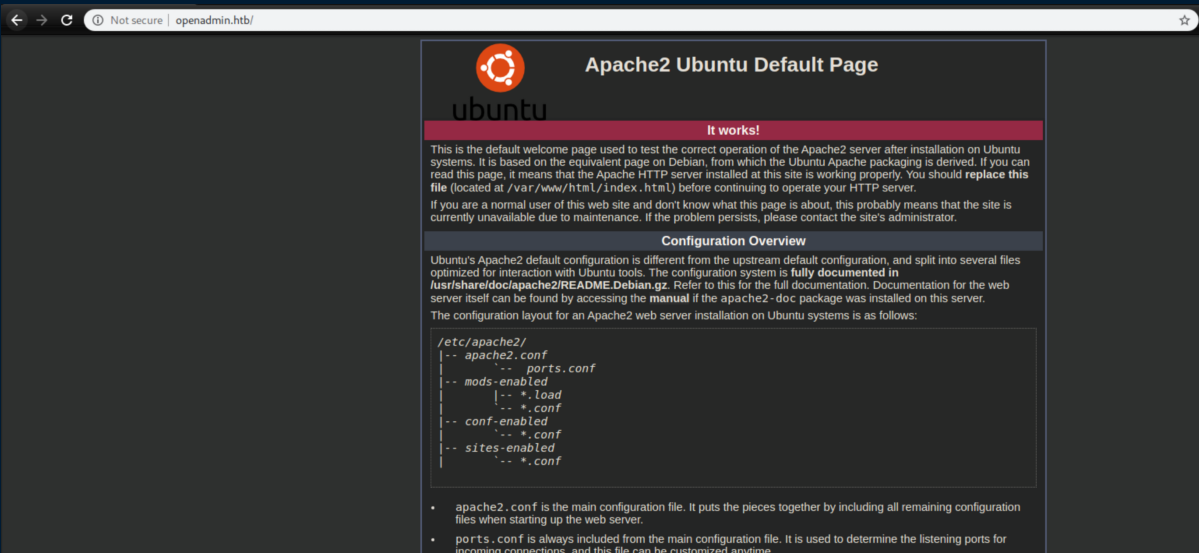
Task: Click the "manual" link in Configuration Overview
Action: click(x=668, y=298)
